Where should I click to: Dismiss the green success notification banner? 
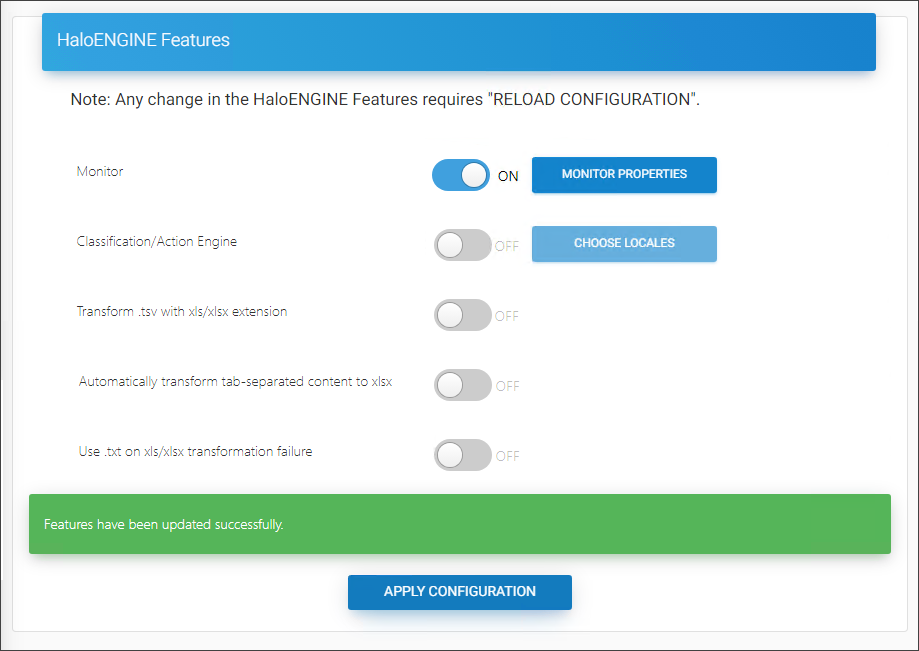[x=459, y=523]
